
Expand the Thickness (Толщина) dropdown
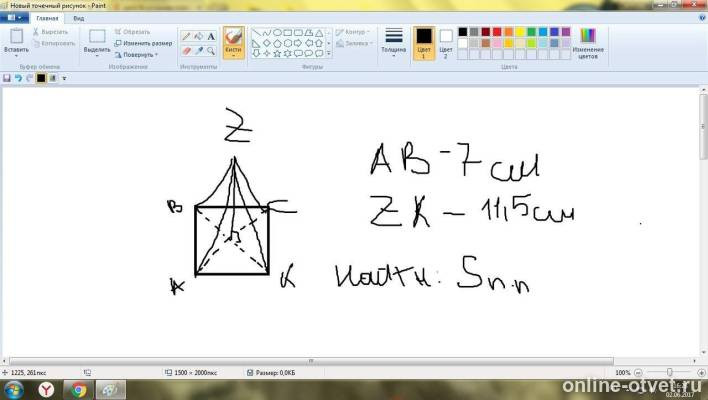pos(393,43)
